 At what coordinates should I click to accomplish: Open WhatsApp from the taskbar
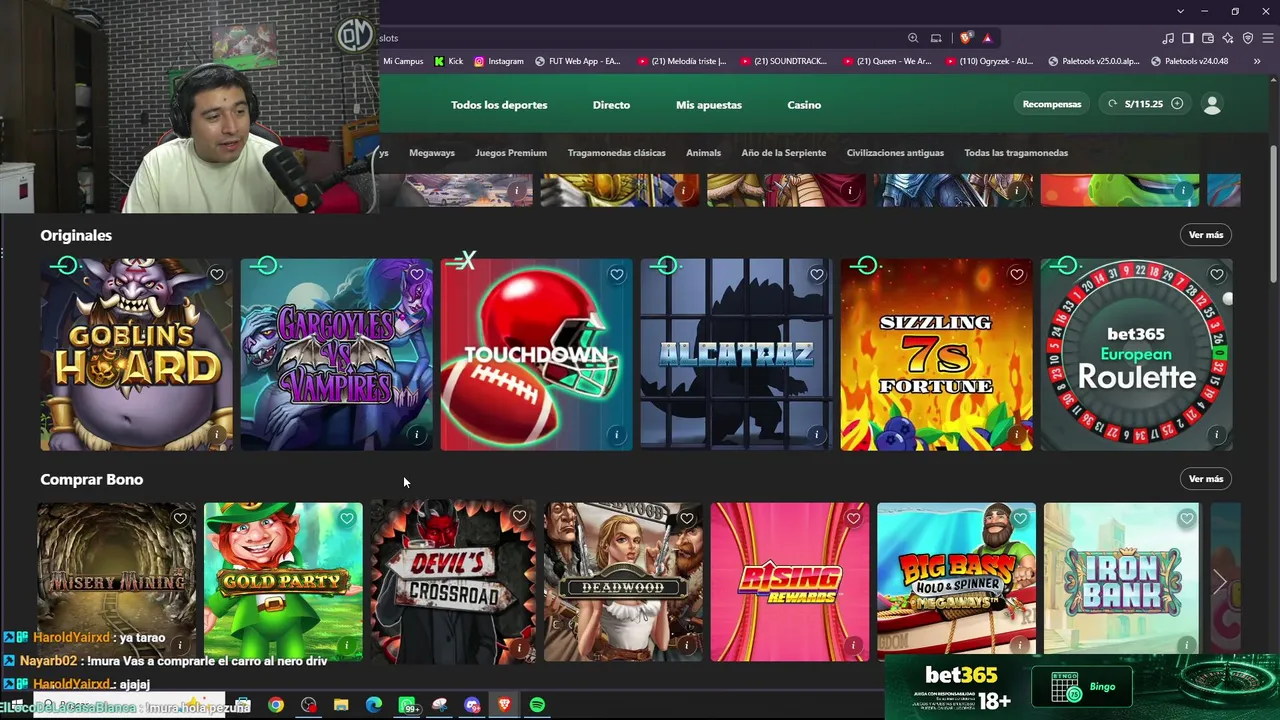(407, 705)
